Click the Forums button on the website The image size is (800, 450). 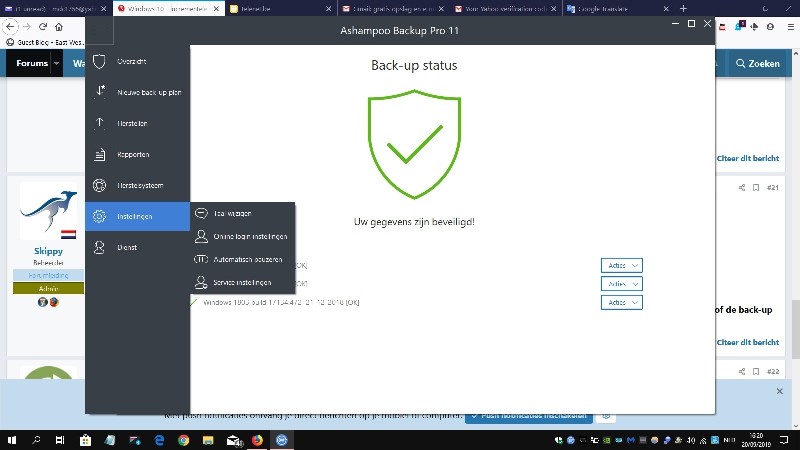pyautogui.click(x=32, y=63)
